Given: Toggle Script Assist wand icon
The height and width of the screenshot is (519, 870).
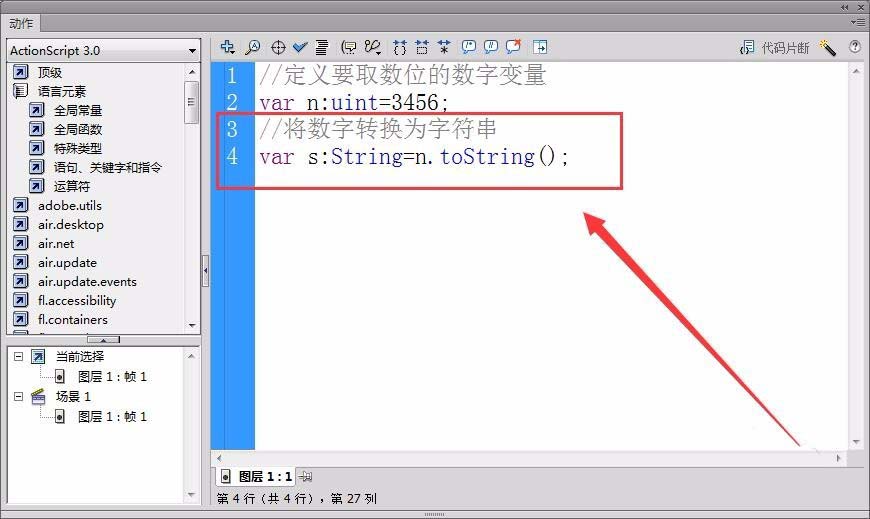Looking at the screenshot, I should [827, 48].
